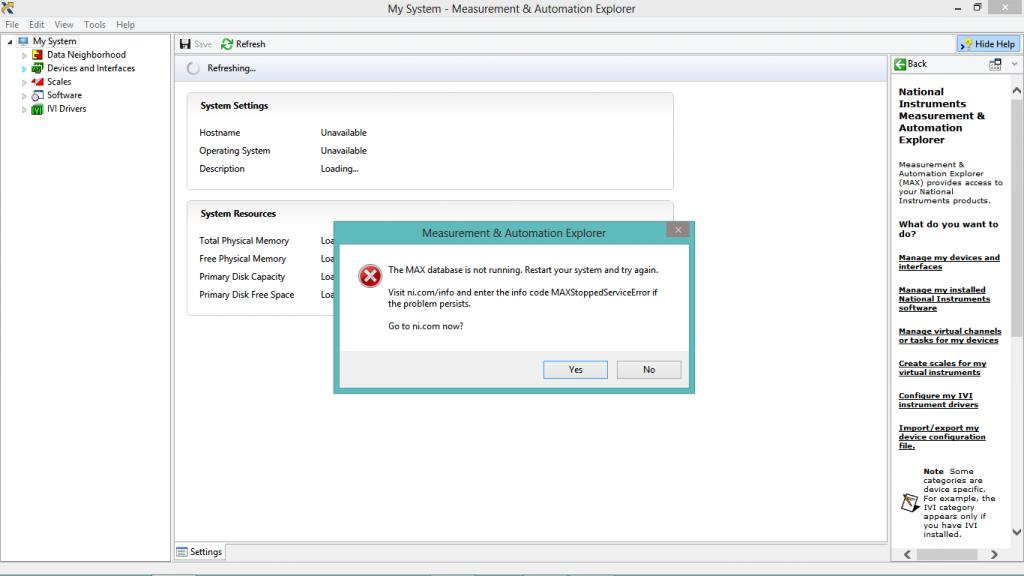Click the 'Total Physical Memory' label
The height and width of the screenshot is (576, 1024).
tap(244, 241)
